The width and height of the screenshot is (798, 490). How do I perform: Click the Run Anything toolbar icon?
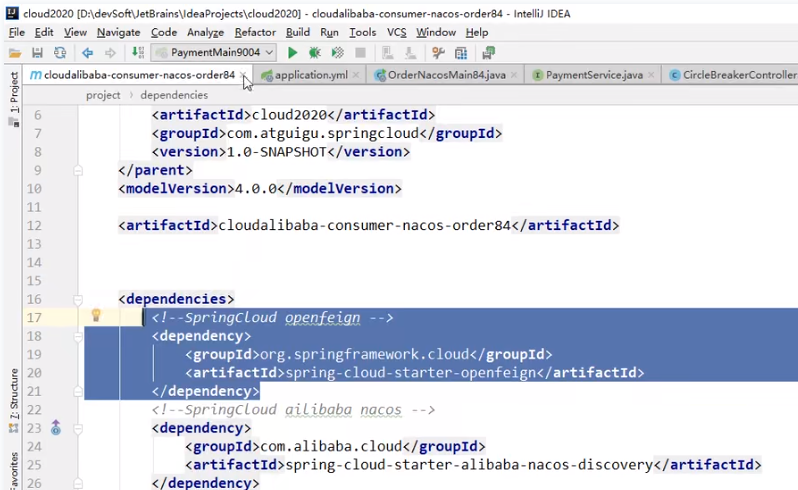click(489, 52)
